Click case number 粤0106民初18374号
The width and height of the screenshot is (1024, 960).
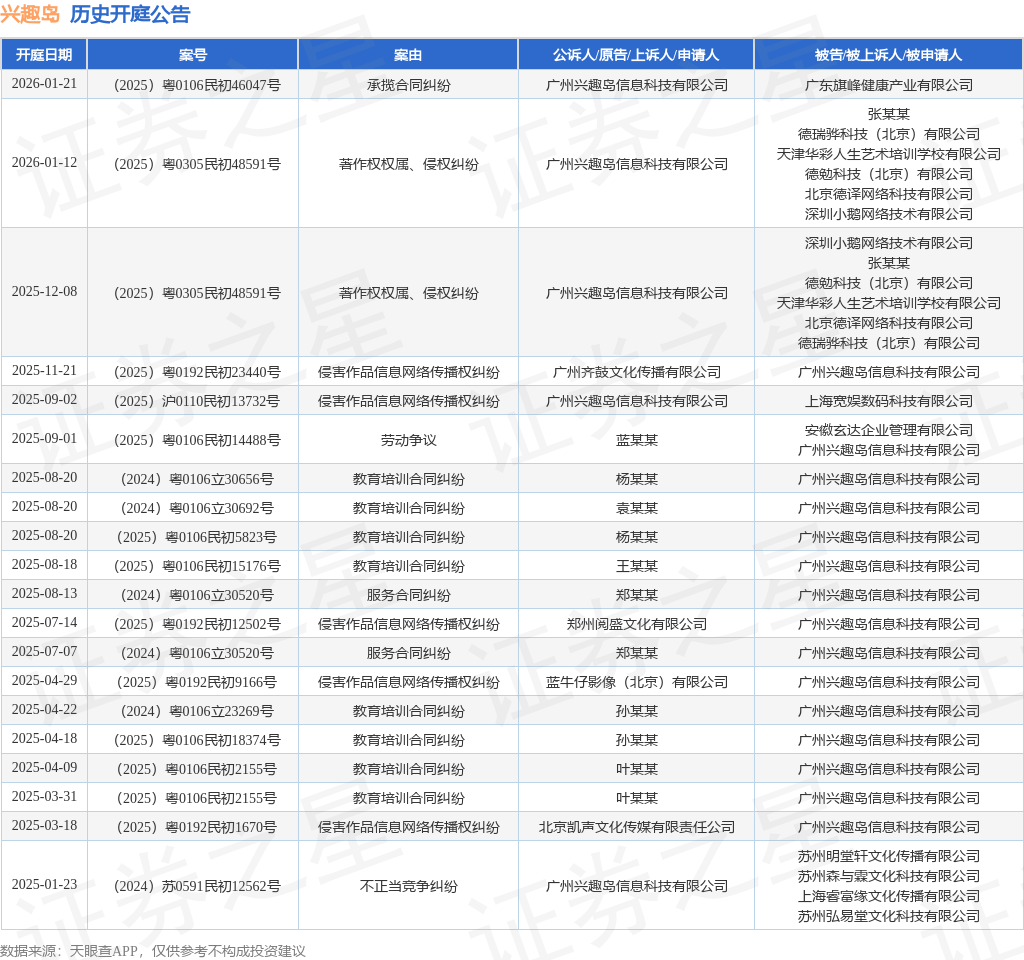point(197,740)
